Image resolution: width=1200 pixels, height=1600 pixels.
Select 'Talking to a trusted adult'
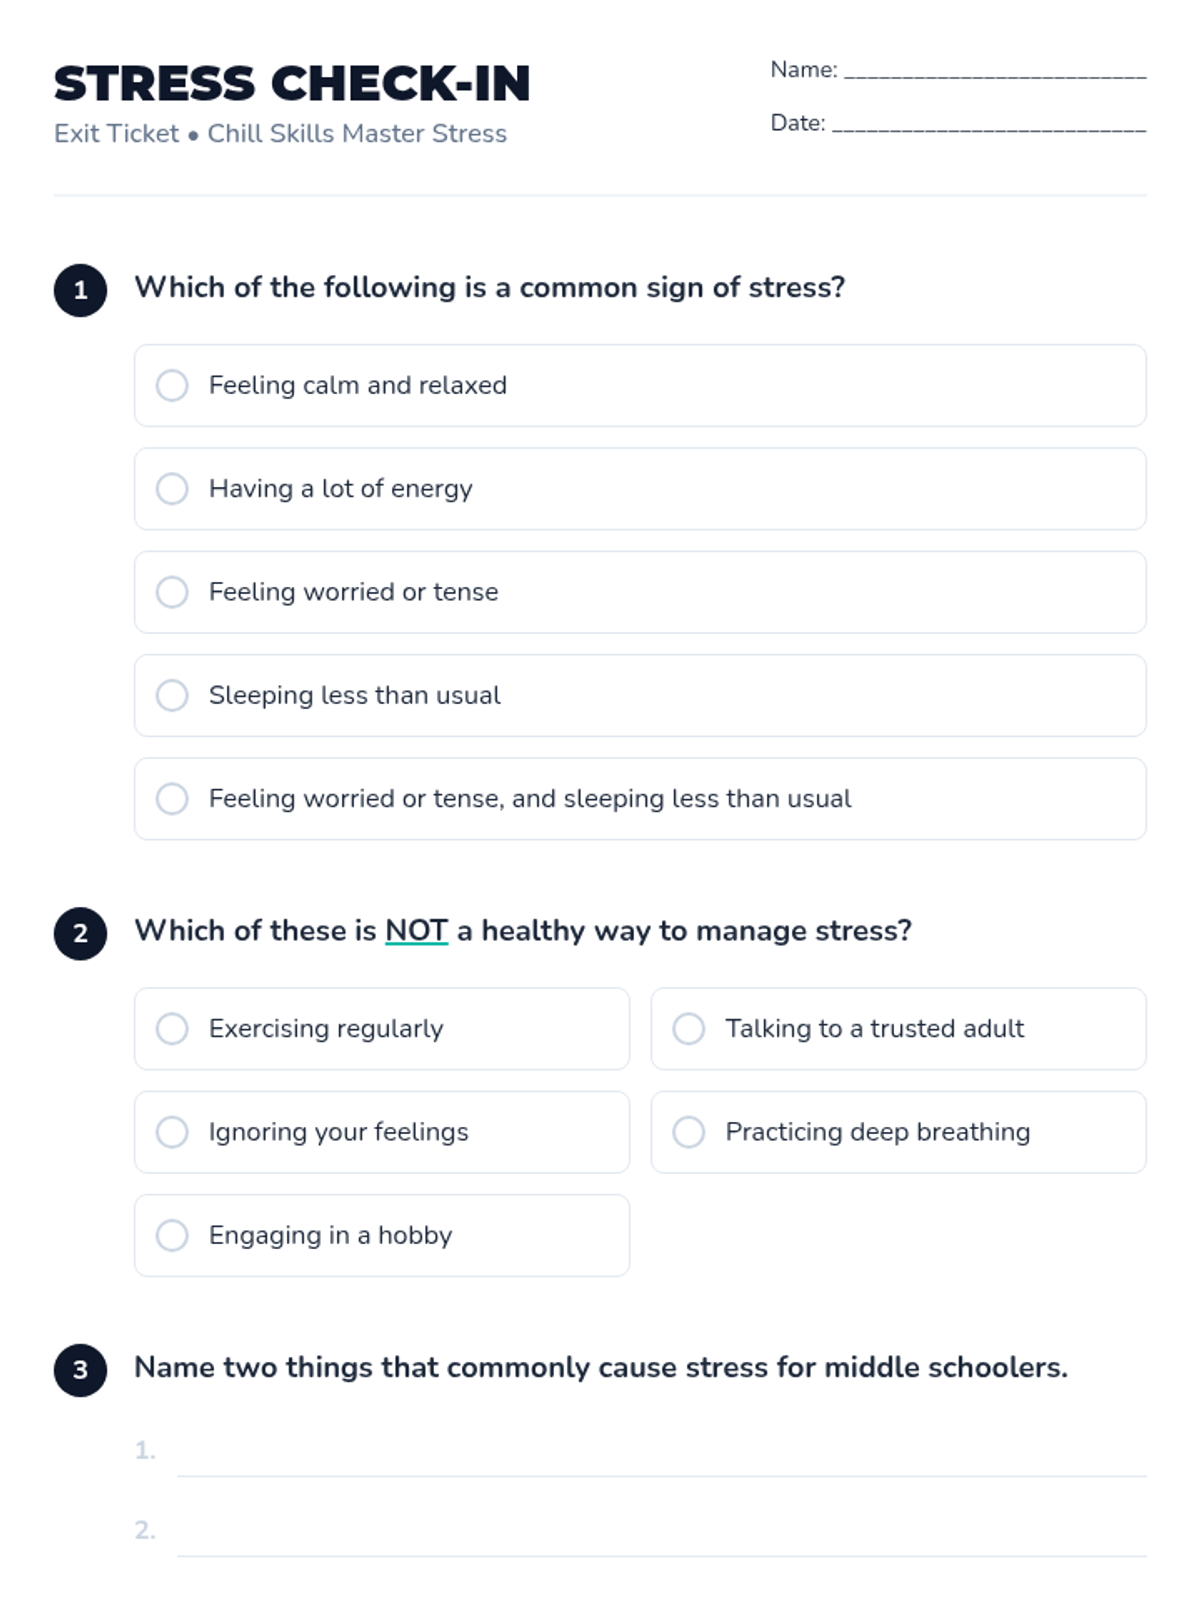pos(688,1029)
